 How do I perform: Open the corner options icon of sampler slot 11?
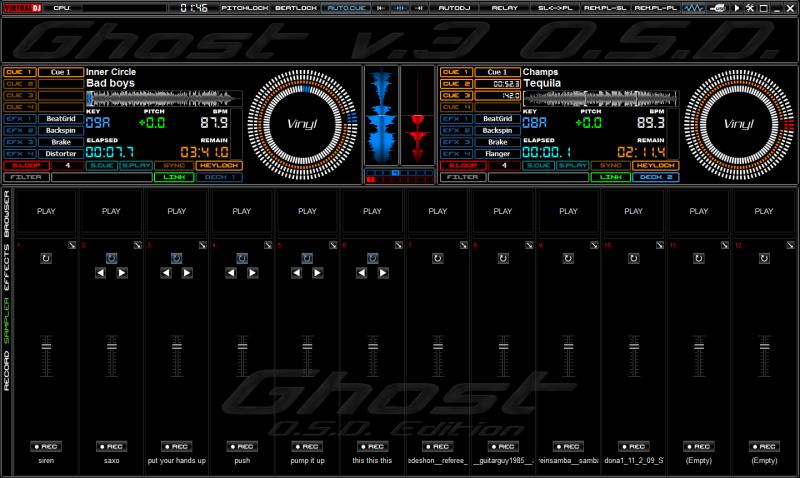coord(725,245)
